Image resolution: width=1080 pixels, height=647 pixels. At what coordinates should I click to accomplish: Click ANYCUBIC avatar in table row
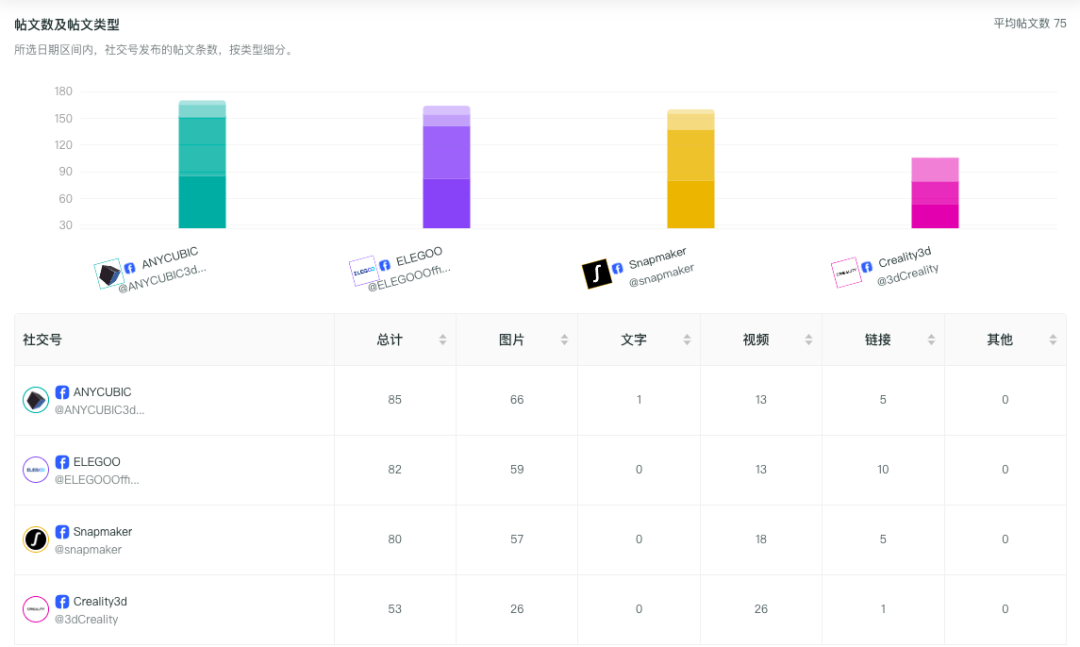(x=36, y=400)
